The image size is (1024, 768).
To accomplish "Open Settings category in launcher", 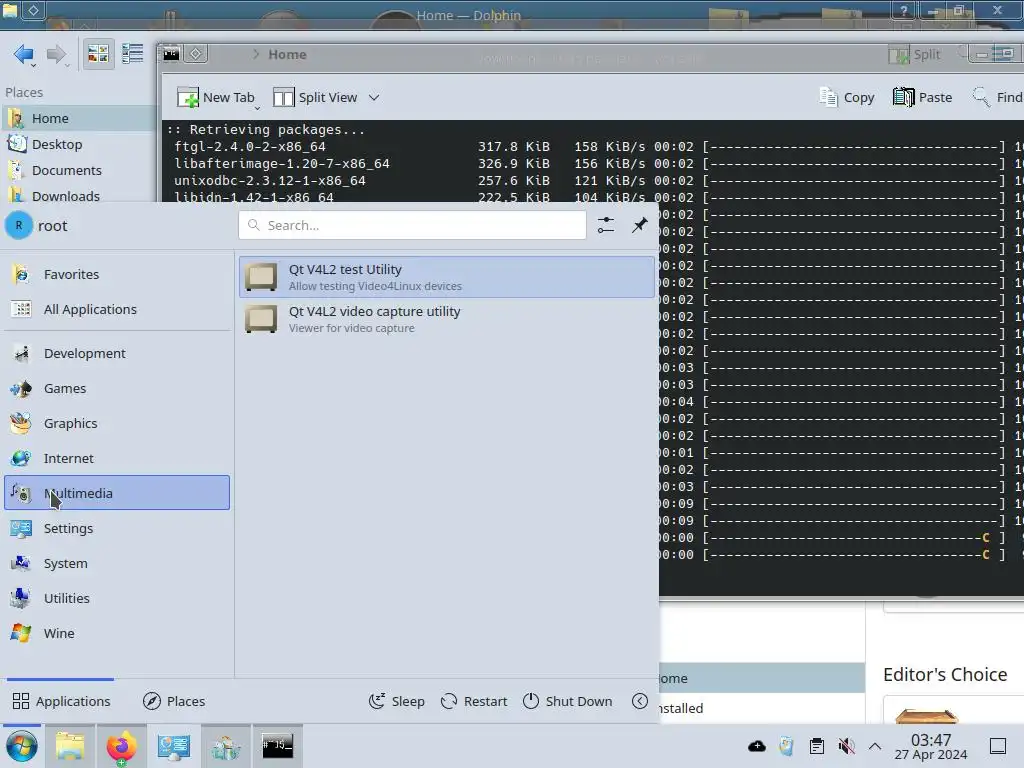I will 117,528.
